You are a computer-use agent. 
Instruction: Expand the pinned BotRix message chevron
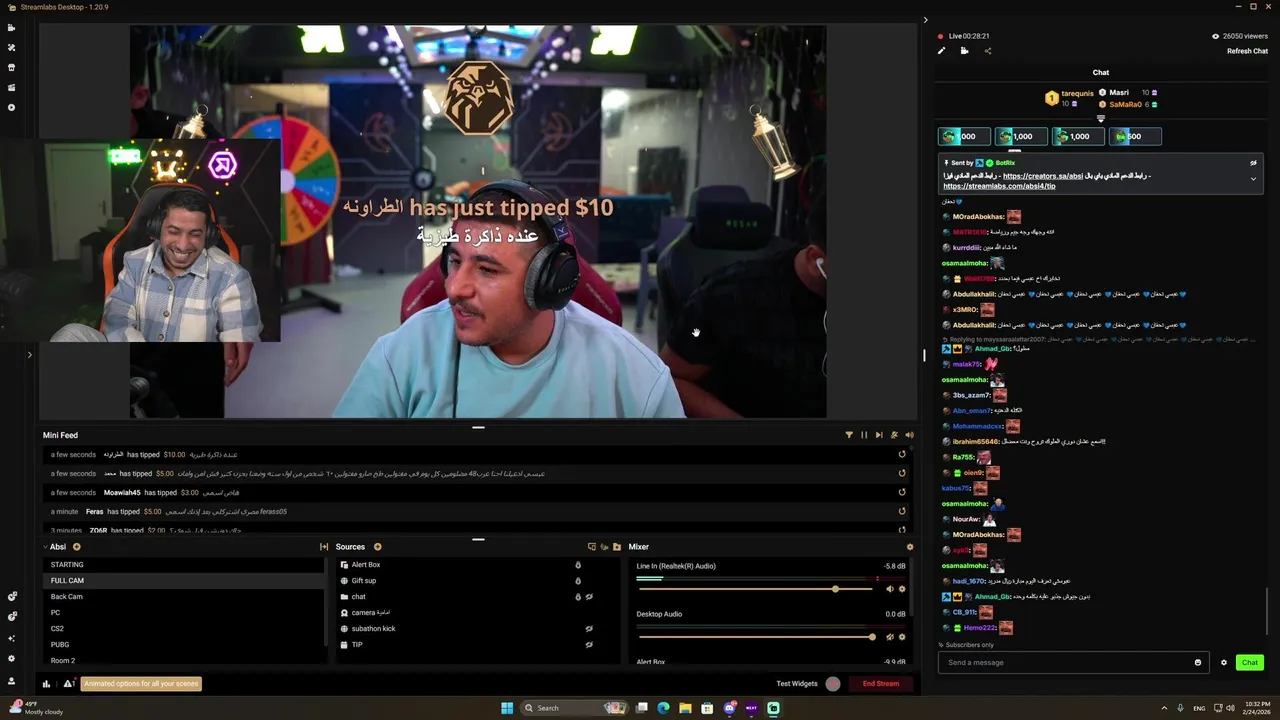click(1253, 179)
